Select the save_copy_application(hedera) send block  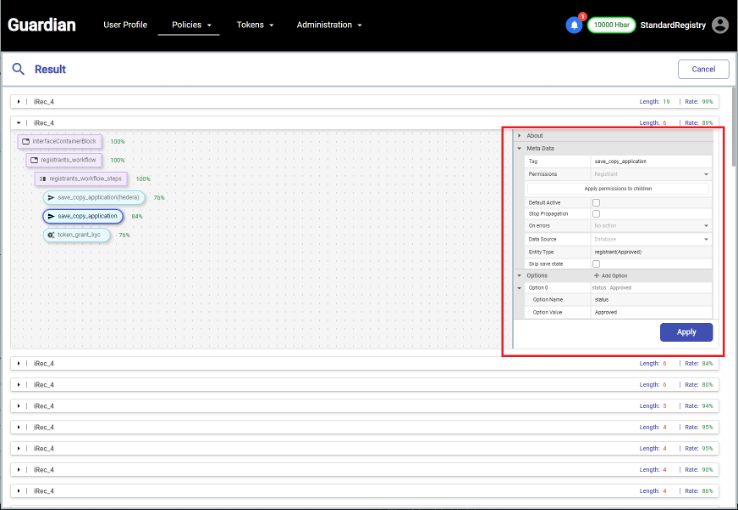tap(94, 198)
